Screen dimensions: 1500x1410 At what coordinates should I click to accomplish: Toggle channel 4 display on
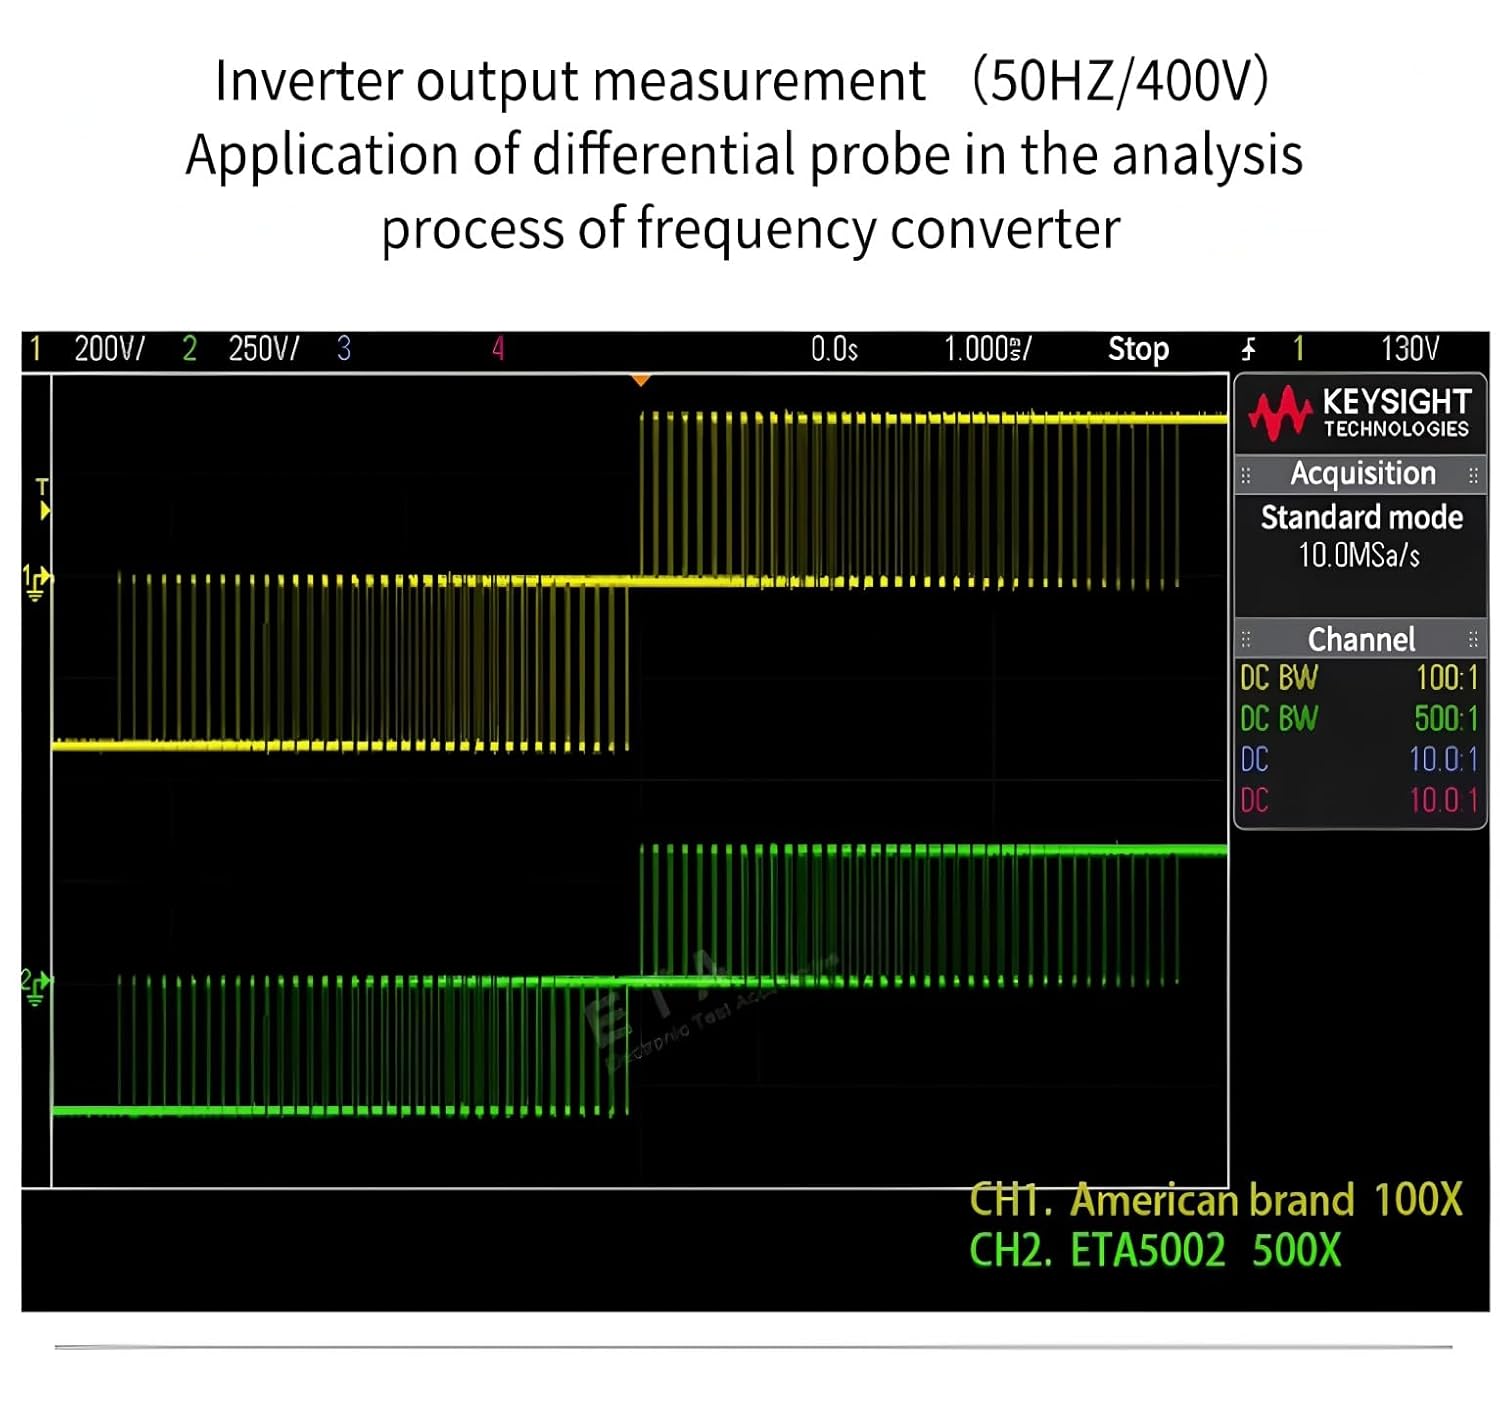point(500,349)
